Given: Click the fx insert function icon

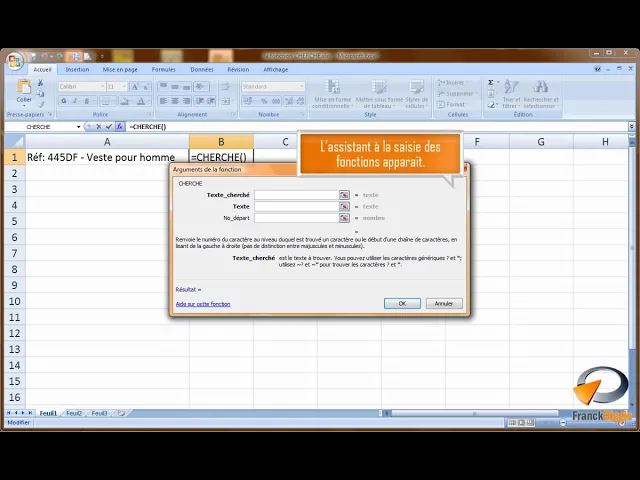Looking at the screenshot, I should tap(120, 127).
